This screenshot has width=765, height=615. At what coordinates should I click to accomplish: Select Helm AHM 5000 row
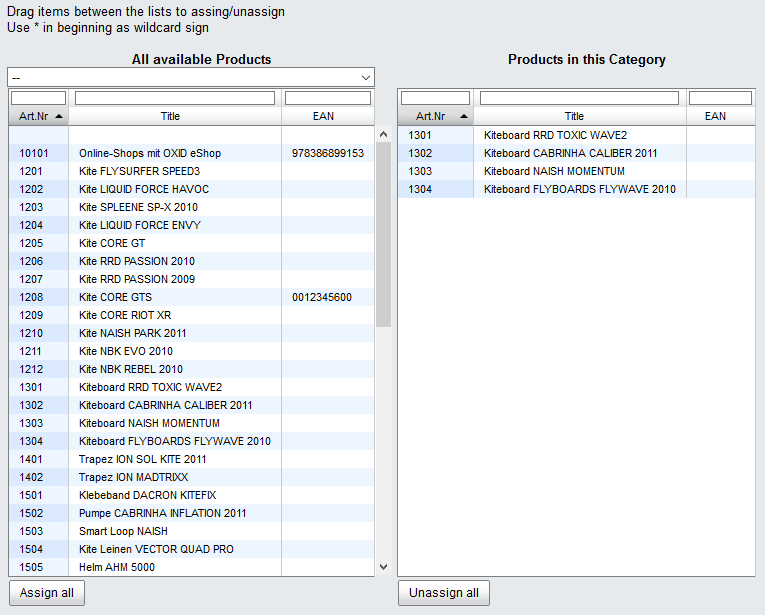[191, 568]
